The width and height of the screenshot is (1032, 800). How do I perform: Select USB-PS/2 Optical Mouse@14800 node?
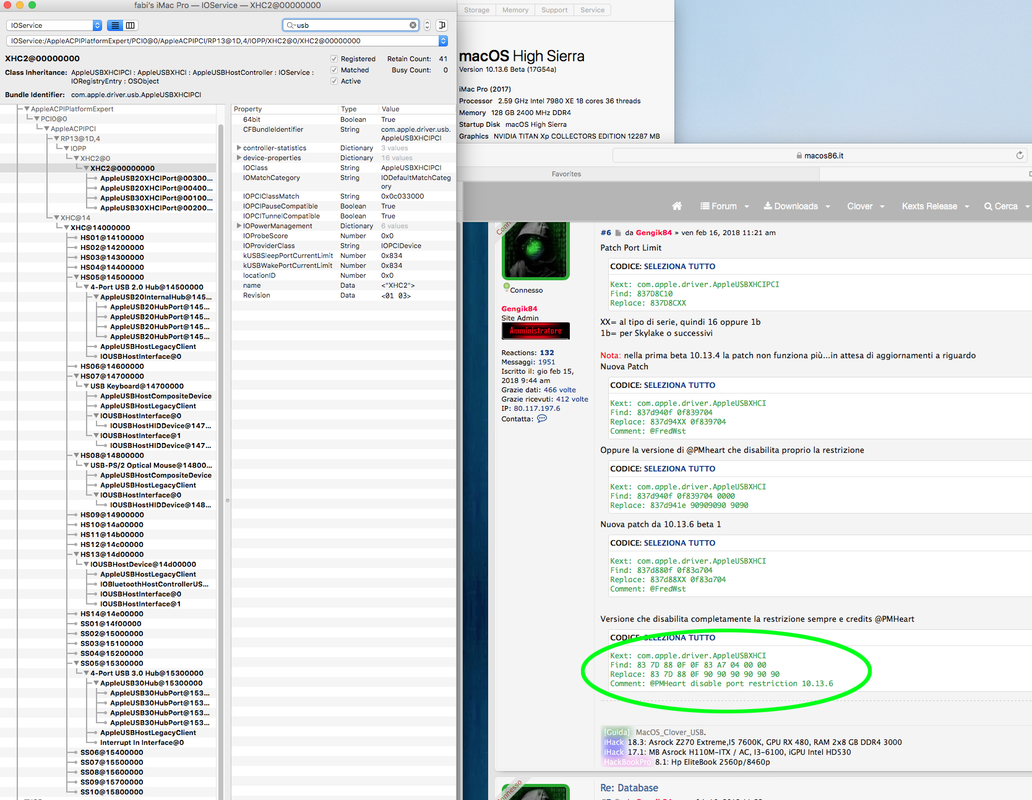(151, 465)
